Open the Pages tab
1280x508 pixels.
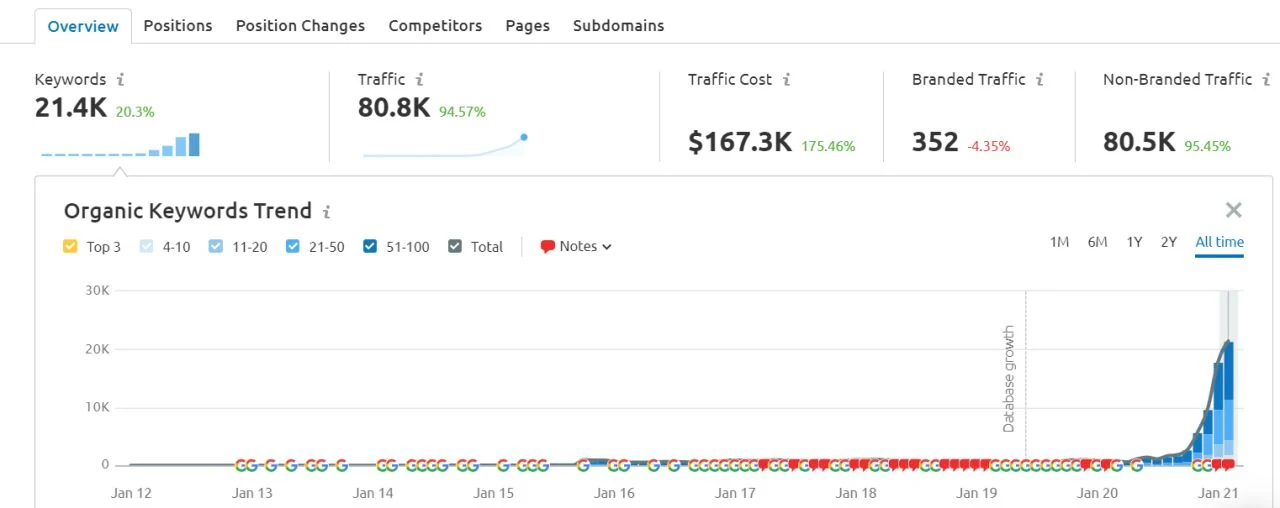tap(528, 26)
